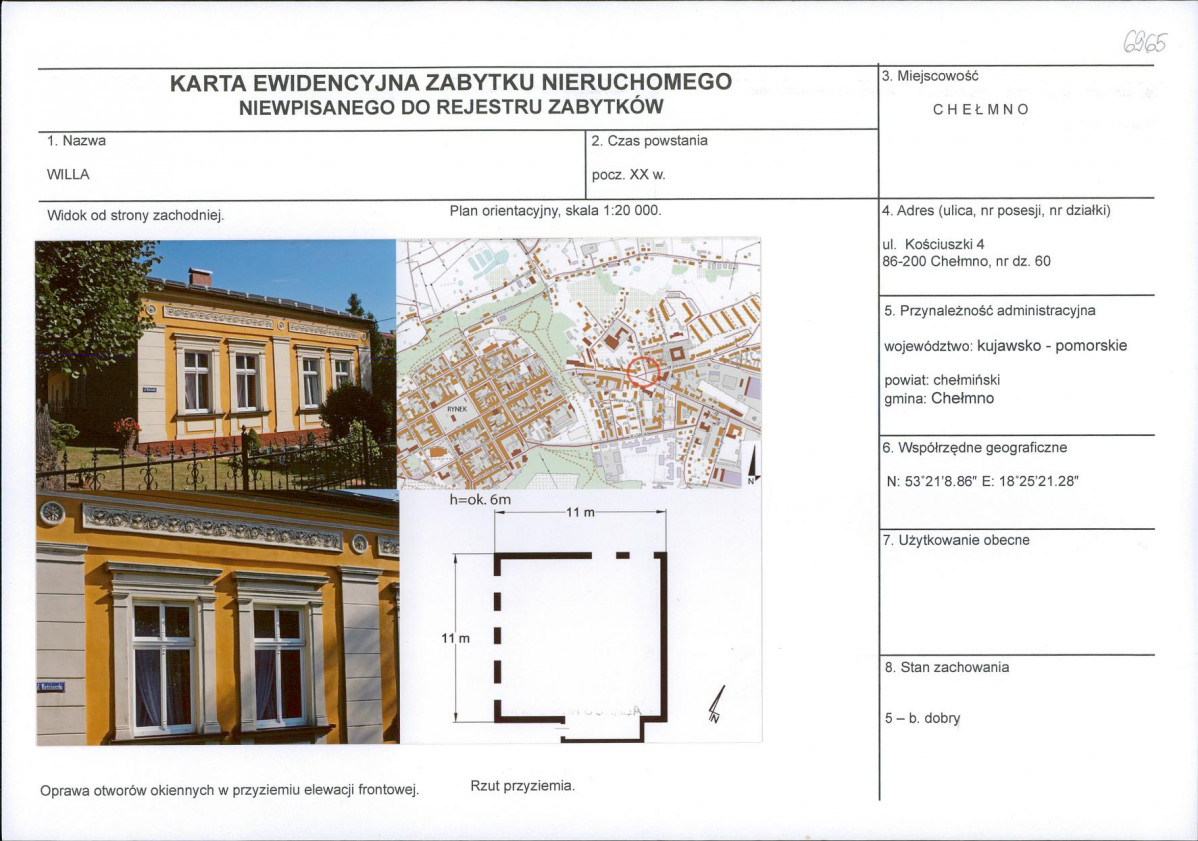The height and width of the screenshot is (841, 1198).
Task: Click the date value 'pocz. XX w.'
Action: click(629, 174)
